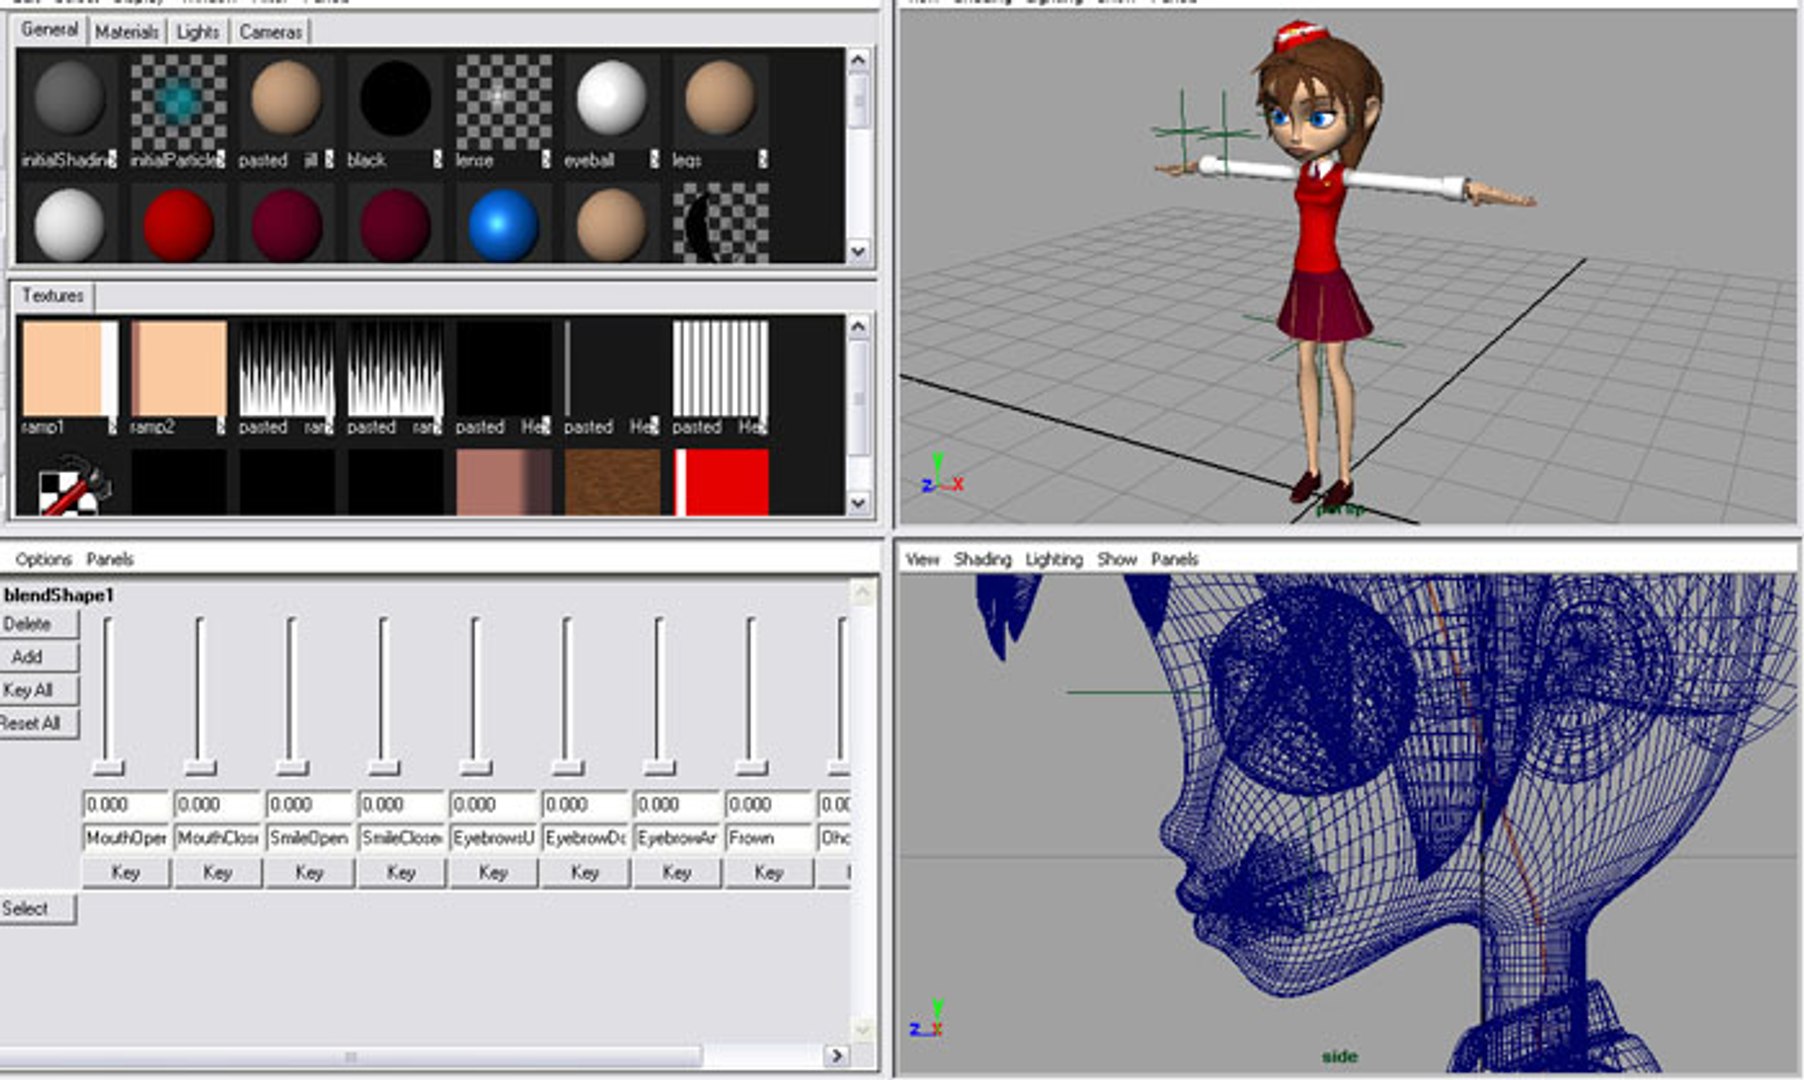1804x1080 pixels.
Task: Open the ramp1 texture swatch
Action: tap(69, 368)
